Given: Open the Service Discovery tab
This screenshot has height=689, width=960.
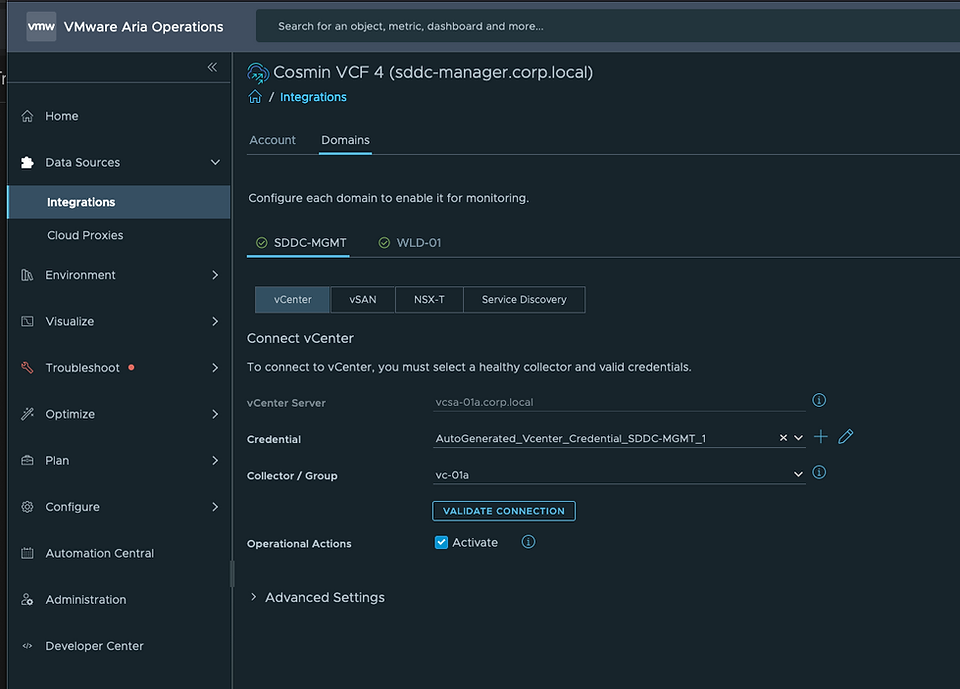Looking at the screenshot, I should (524, 299).
